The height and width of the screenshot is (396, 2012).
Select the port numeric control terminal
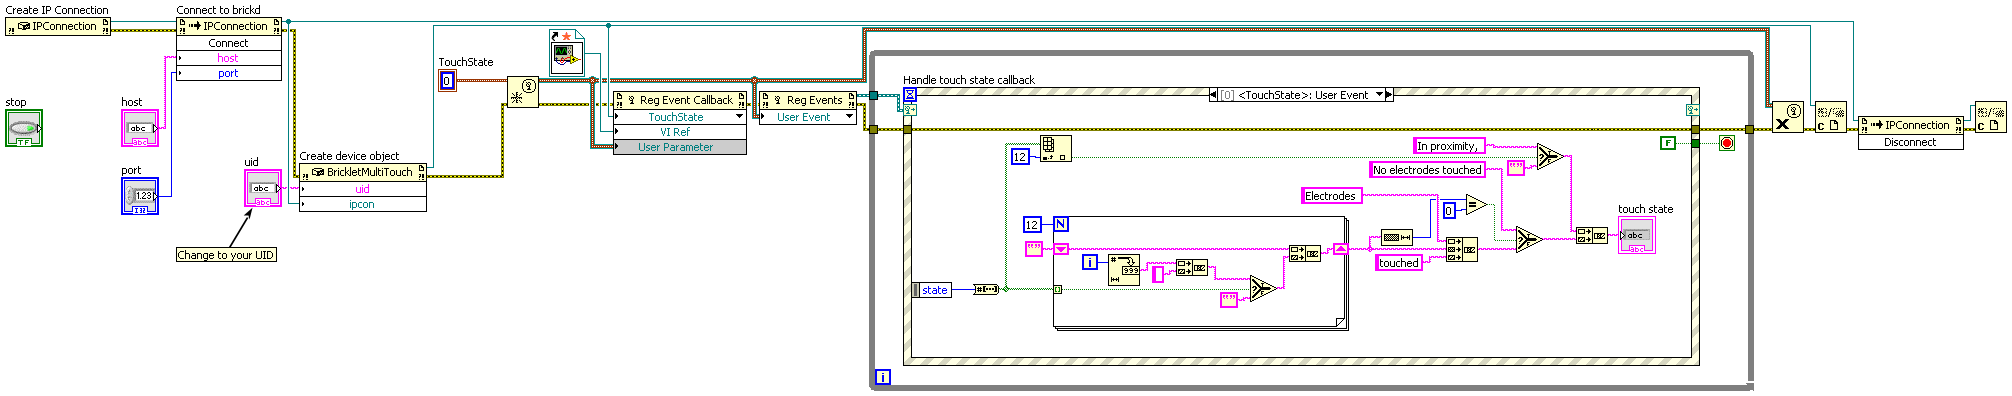140,196
